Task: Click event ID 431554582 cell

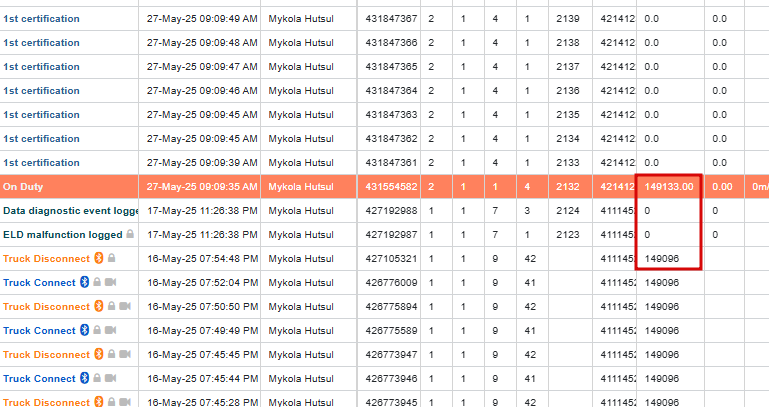Action: pos(391,187)
